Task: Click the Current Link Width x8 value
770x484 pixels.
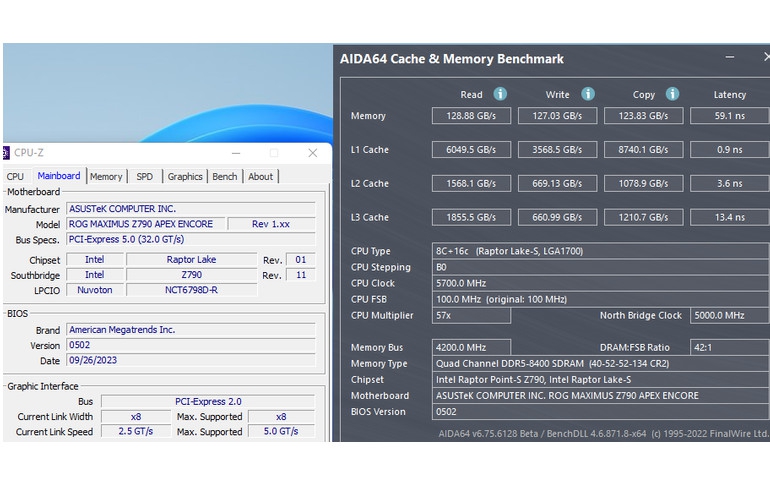Action: pyautogui.click(x=136, y=416)
